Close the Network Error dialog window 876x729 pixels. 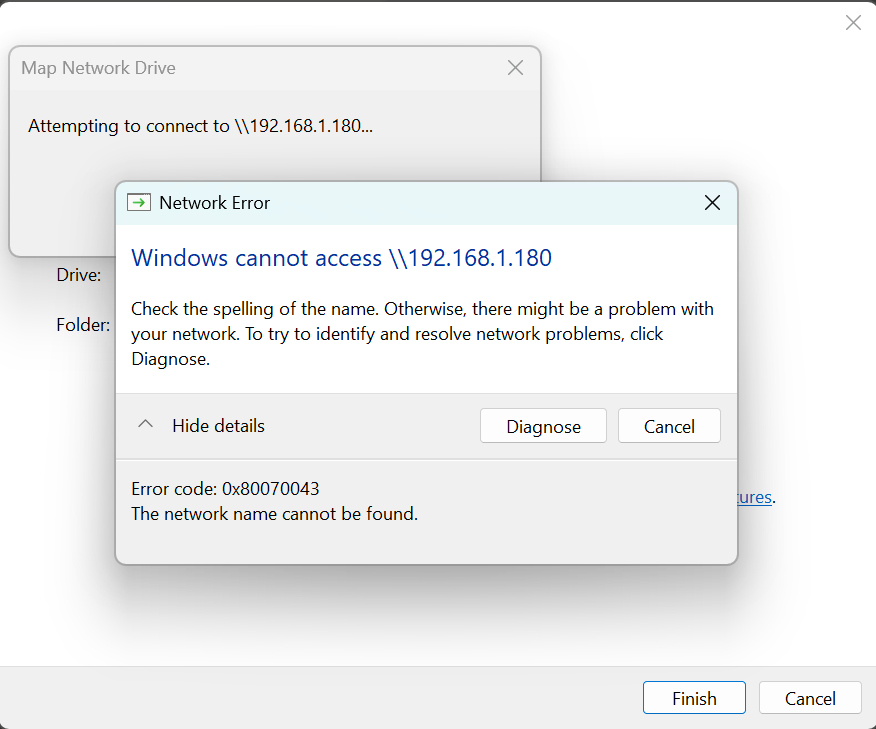[x=712, y=203]
